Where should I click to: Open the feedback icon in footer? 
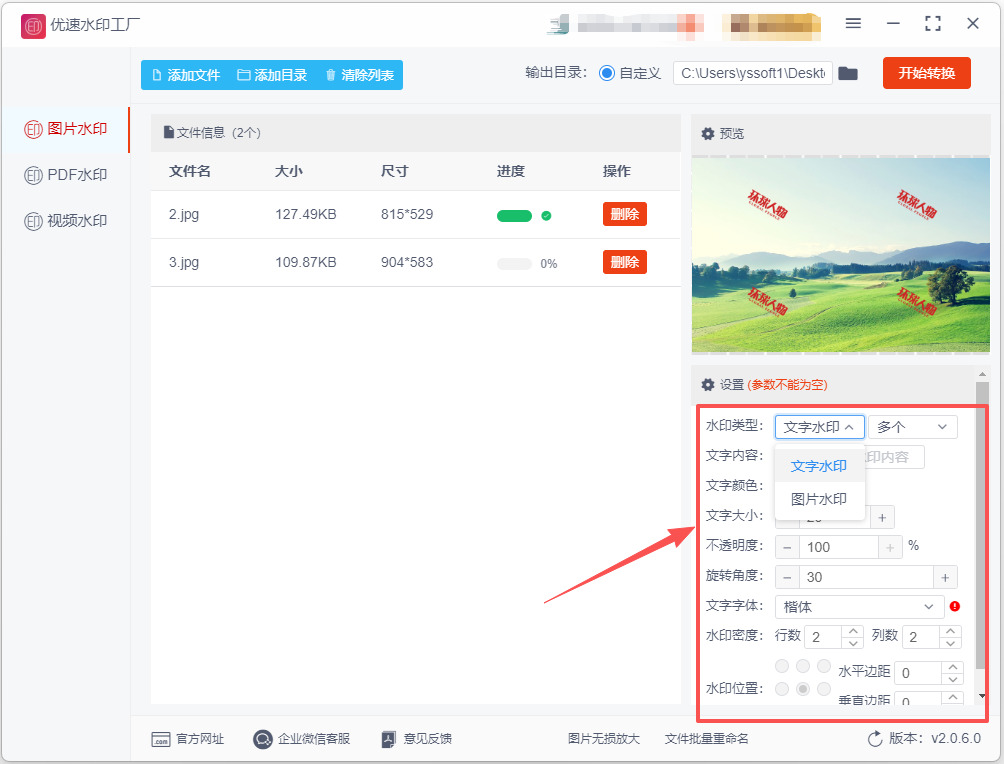(x=389, y=739)
